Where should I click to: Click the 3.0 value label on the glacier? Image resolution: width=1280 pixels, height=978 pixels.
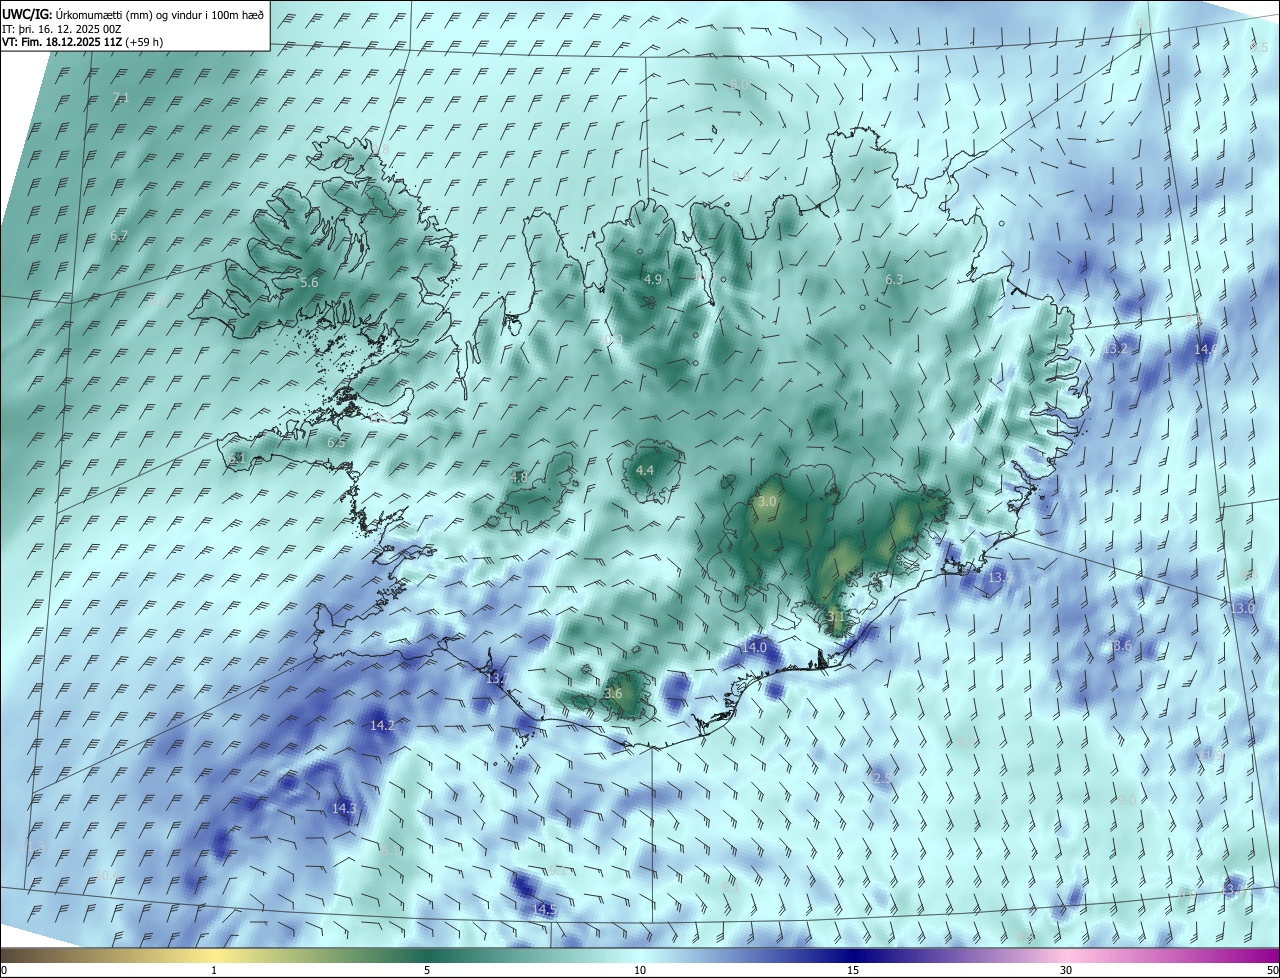tap(768, 501)
